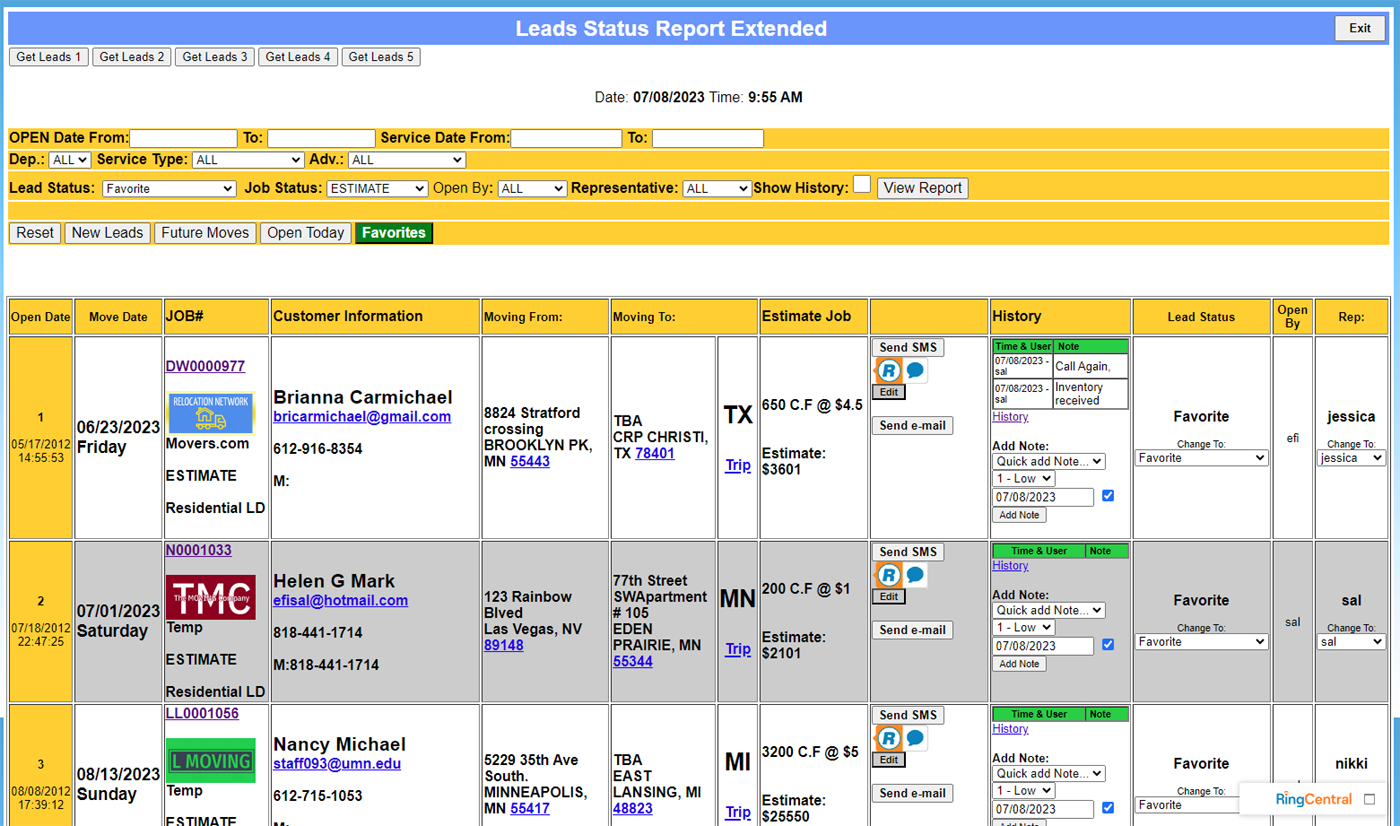This screenshot has width=1400, height=826.
Task: Switch to the Favorites quick filter
Action: pos(394,233)
